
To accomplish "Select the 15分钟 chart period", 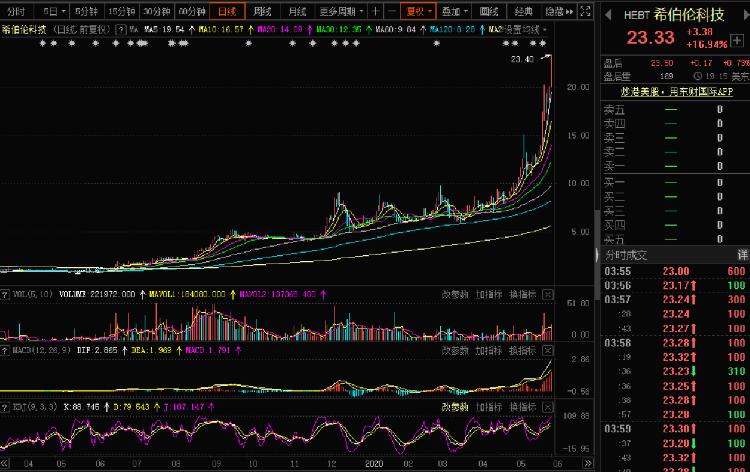I will [x=121, y=11].
